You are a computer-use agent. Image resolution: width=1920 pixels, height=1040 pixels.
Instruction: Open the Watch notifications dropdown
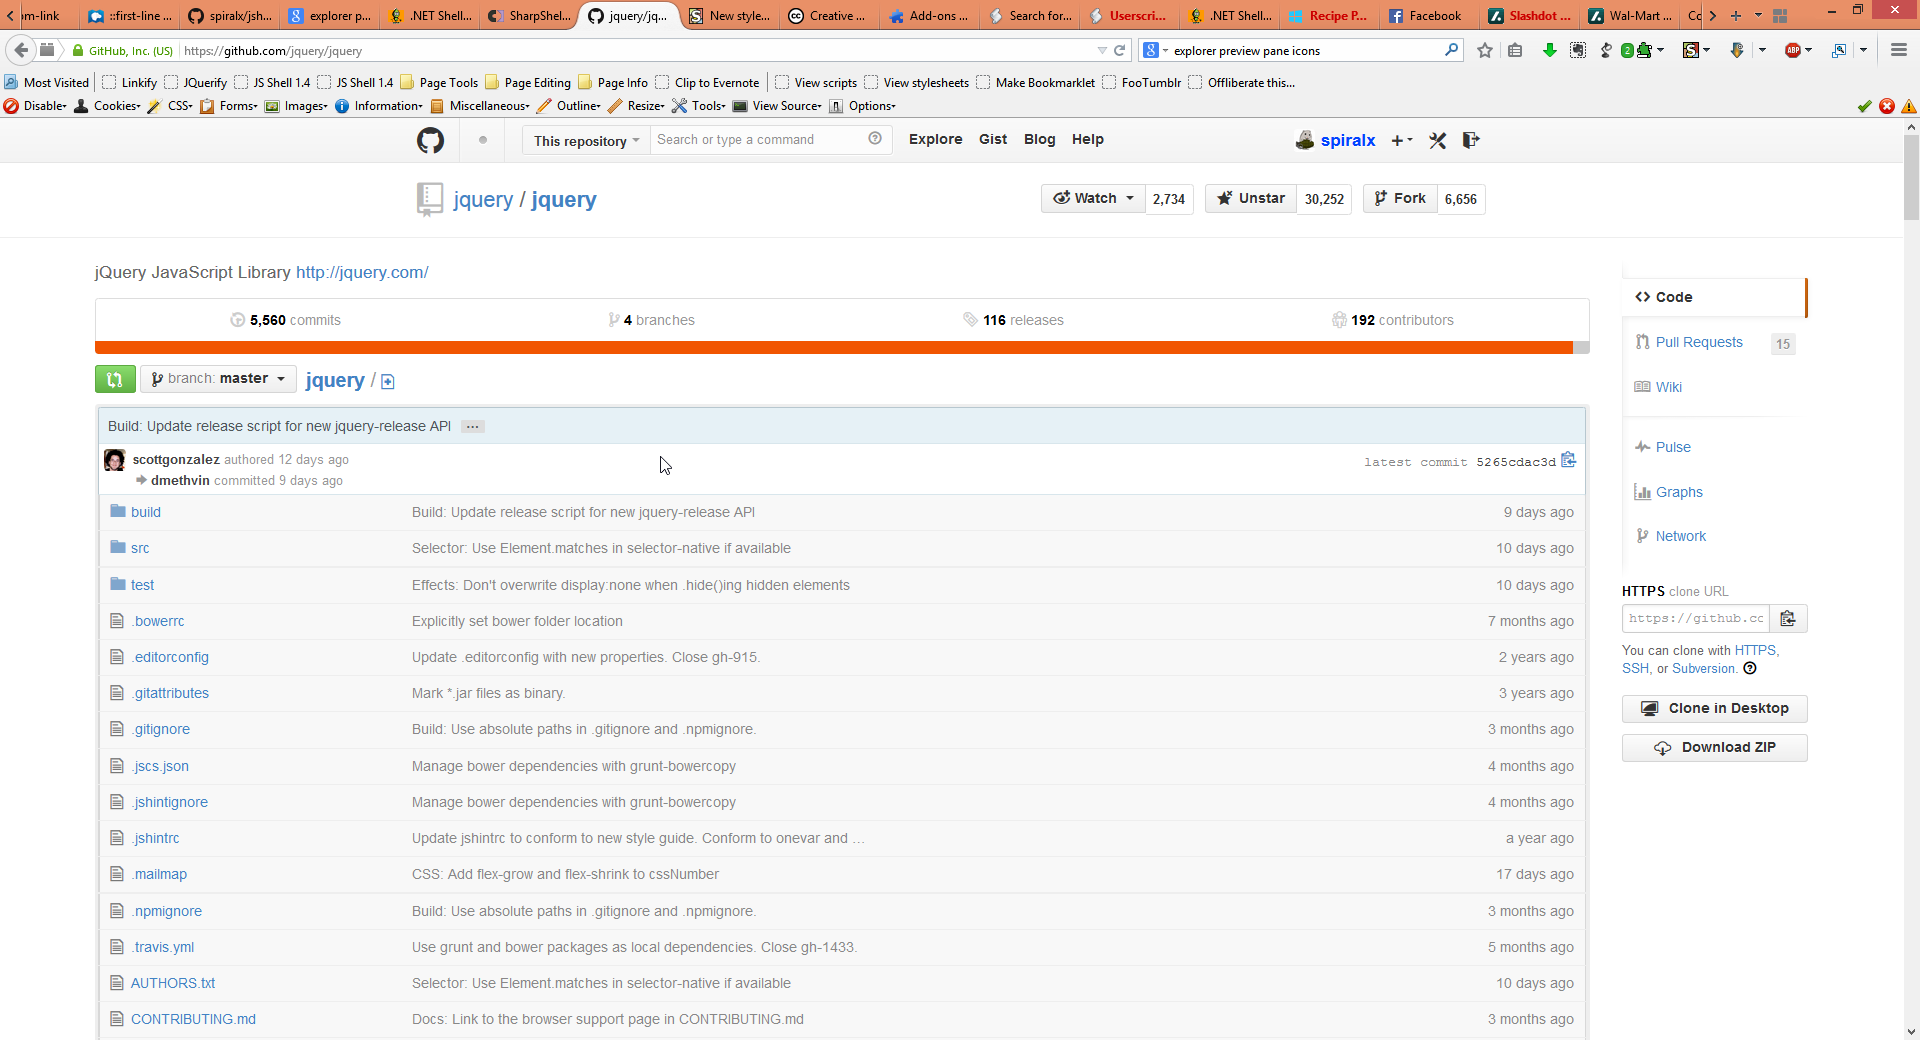(x=1093, y=199)
